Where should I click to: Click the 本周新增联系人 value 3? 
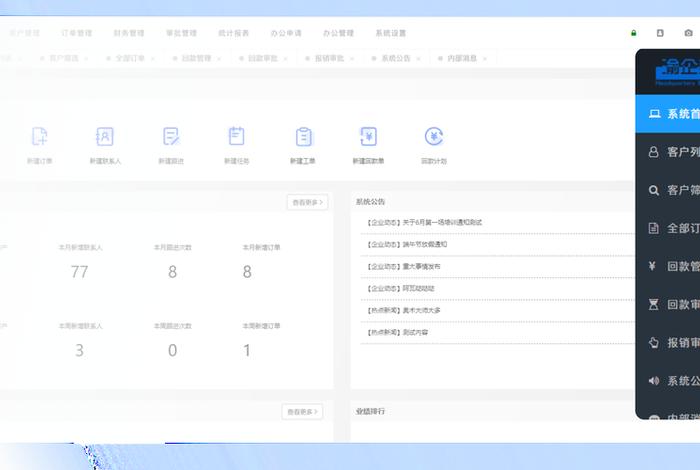(x=79, y=350)
